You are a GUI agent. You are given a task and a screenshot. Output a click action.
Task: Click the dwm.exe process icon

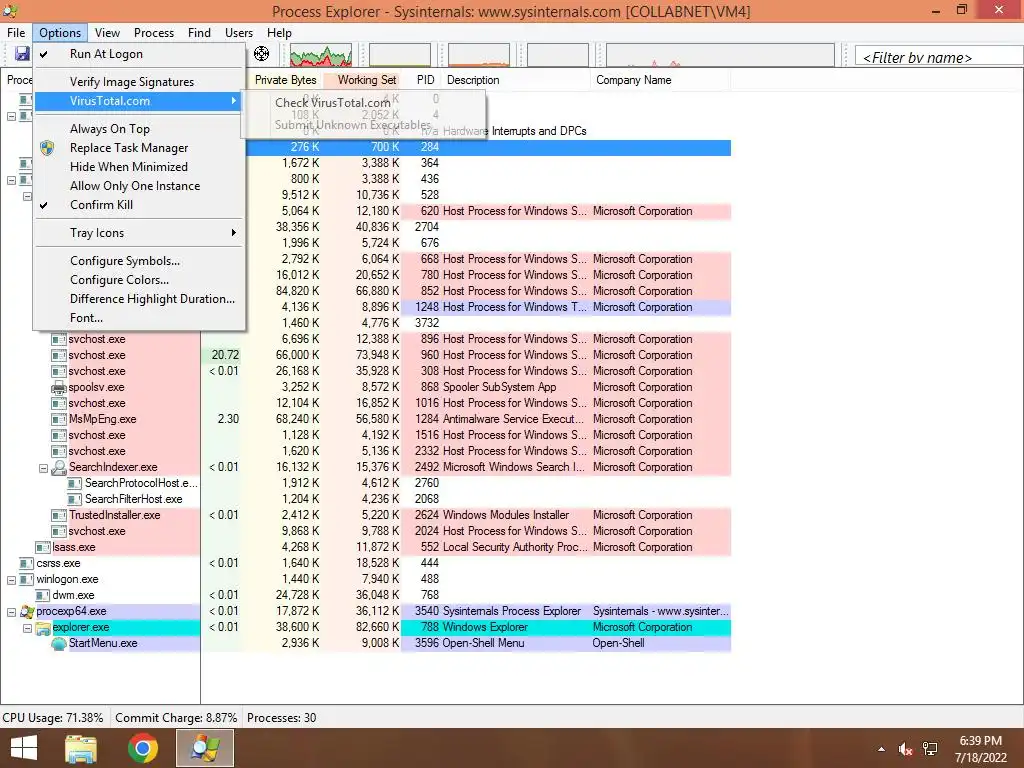43,596
